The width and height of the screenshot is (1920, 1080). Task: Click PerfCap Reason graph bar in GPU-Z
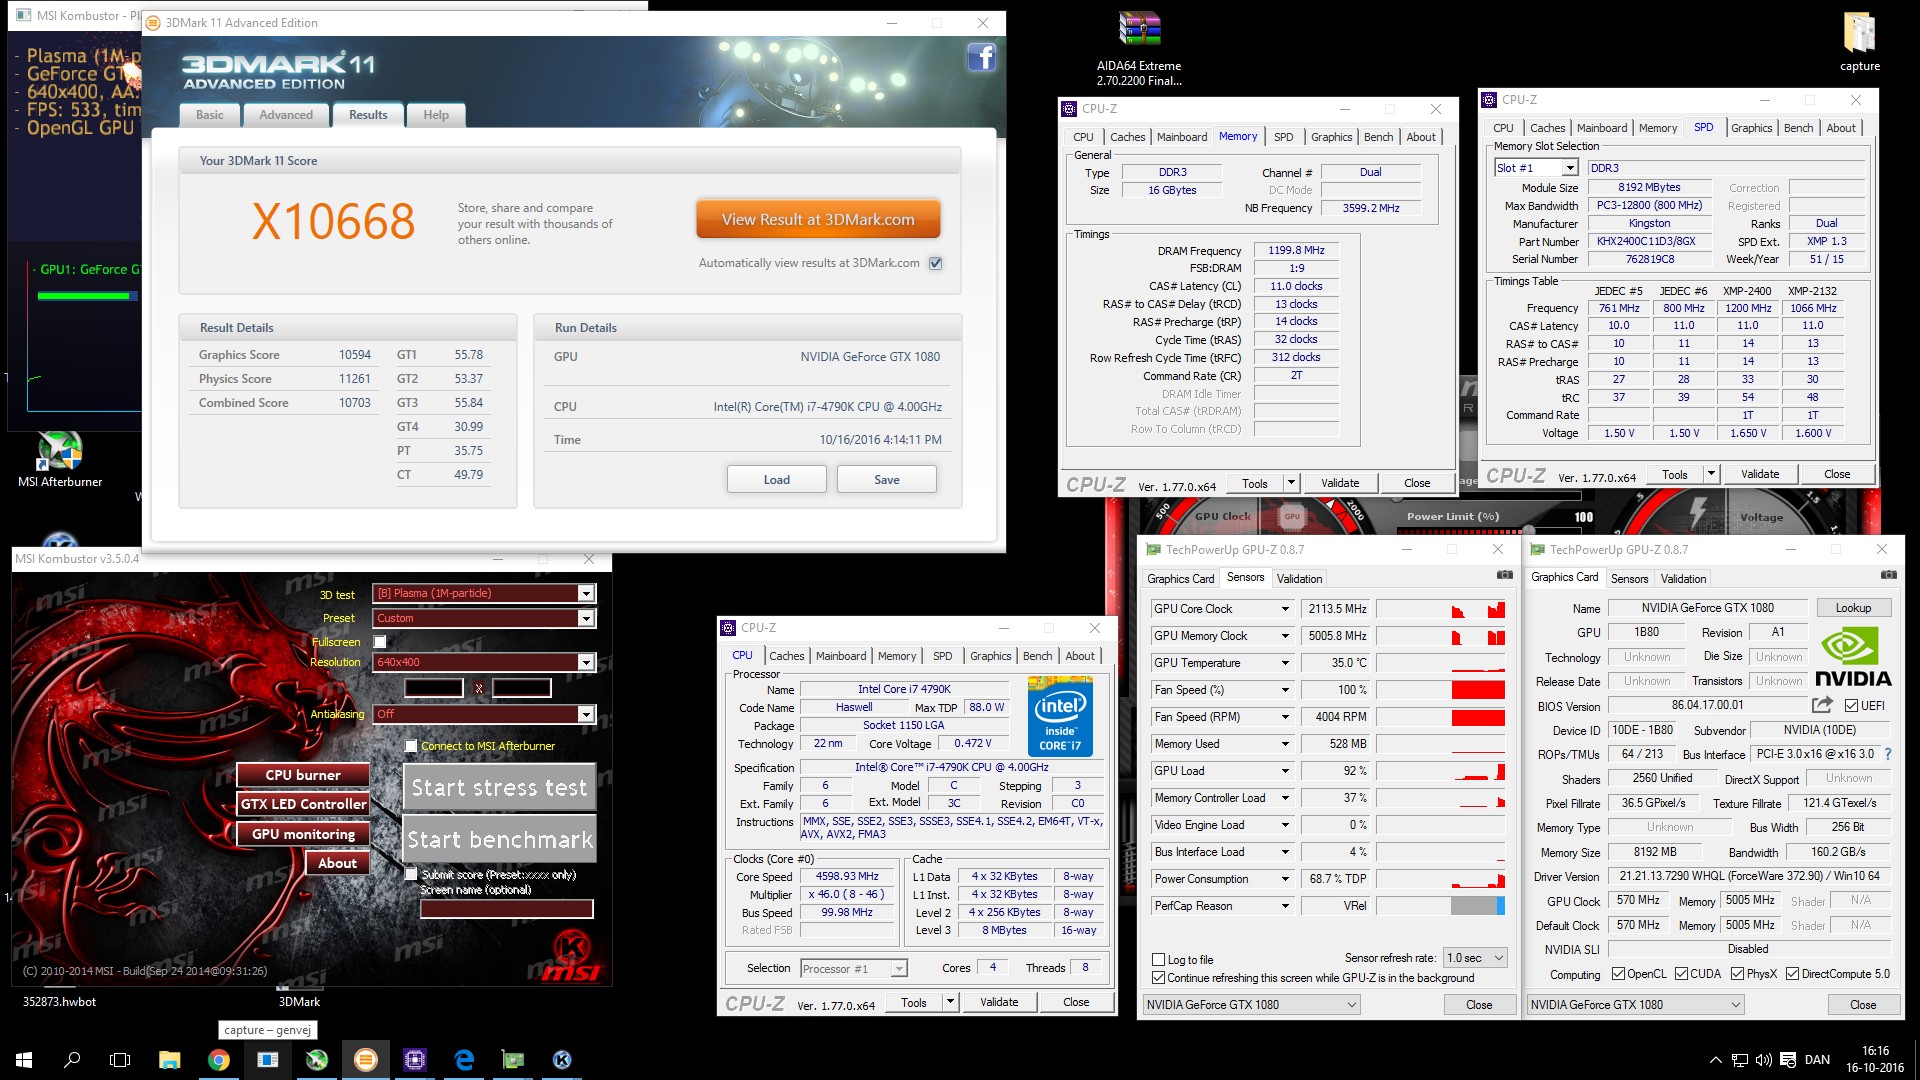click(x=1440, y=906)
